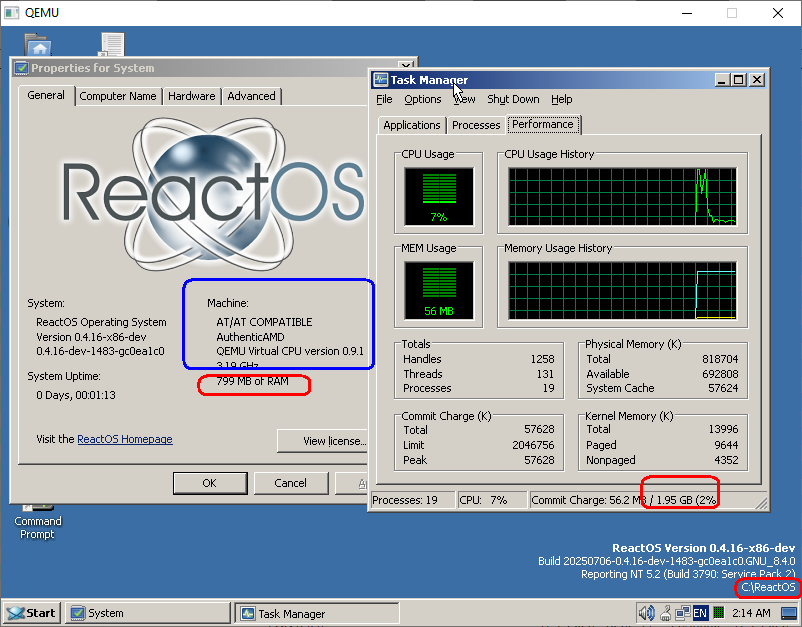Click the System taskbar button
This screenshot has width=802, height=627.
point(148,613)
